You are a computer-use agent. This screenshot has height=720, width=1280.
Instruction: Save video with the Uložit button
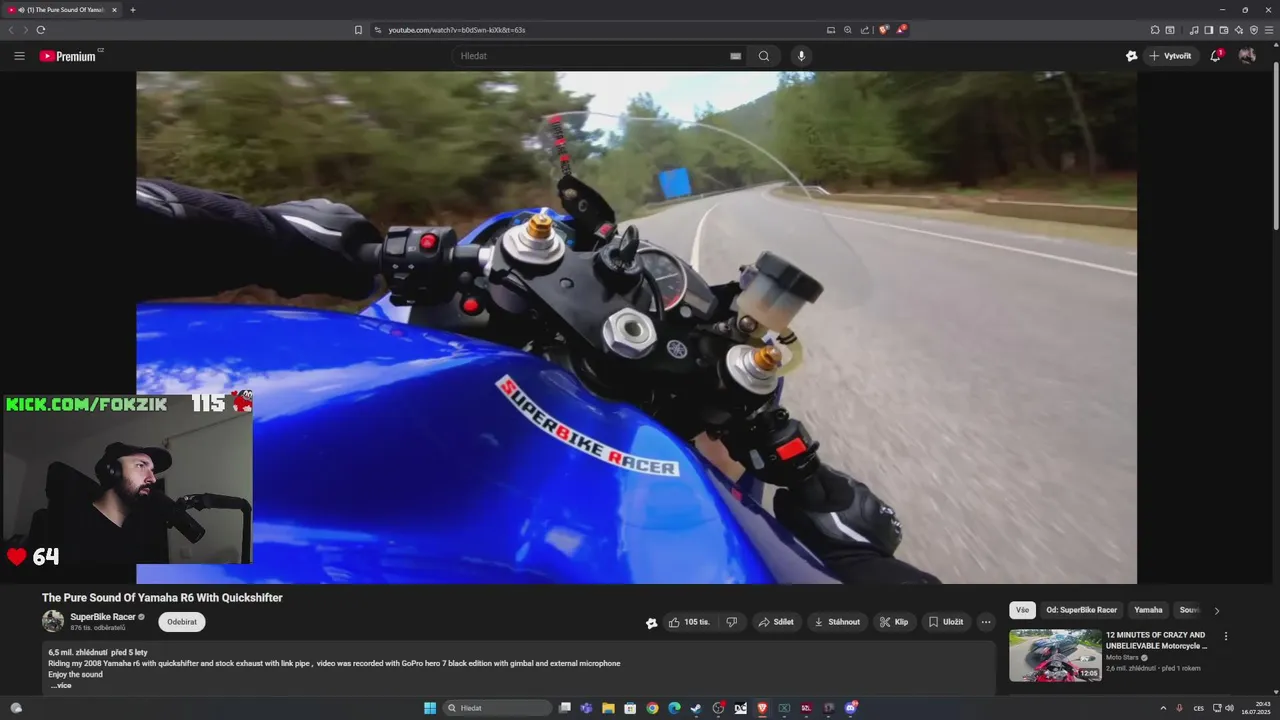946,622
